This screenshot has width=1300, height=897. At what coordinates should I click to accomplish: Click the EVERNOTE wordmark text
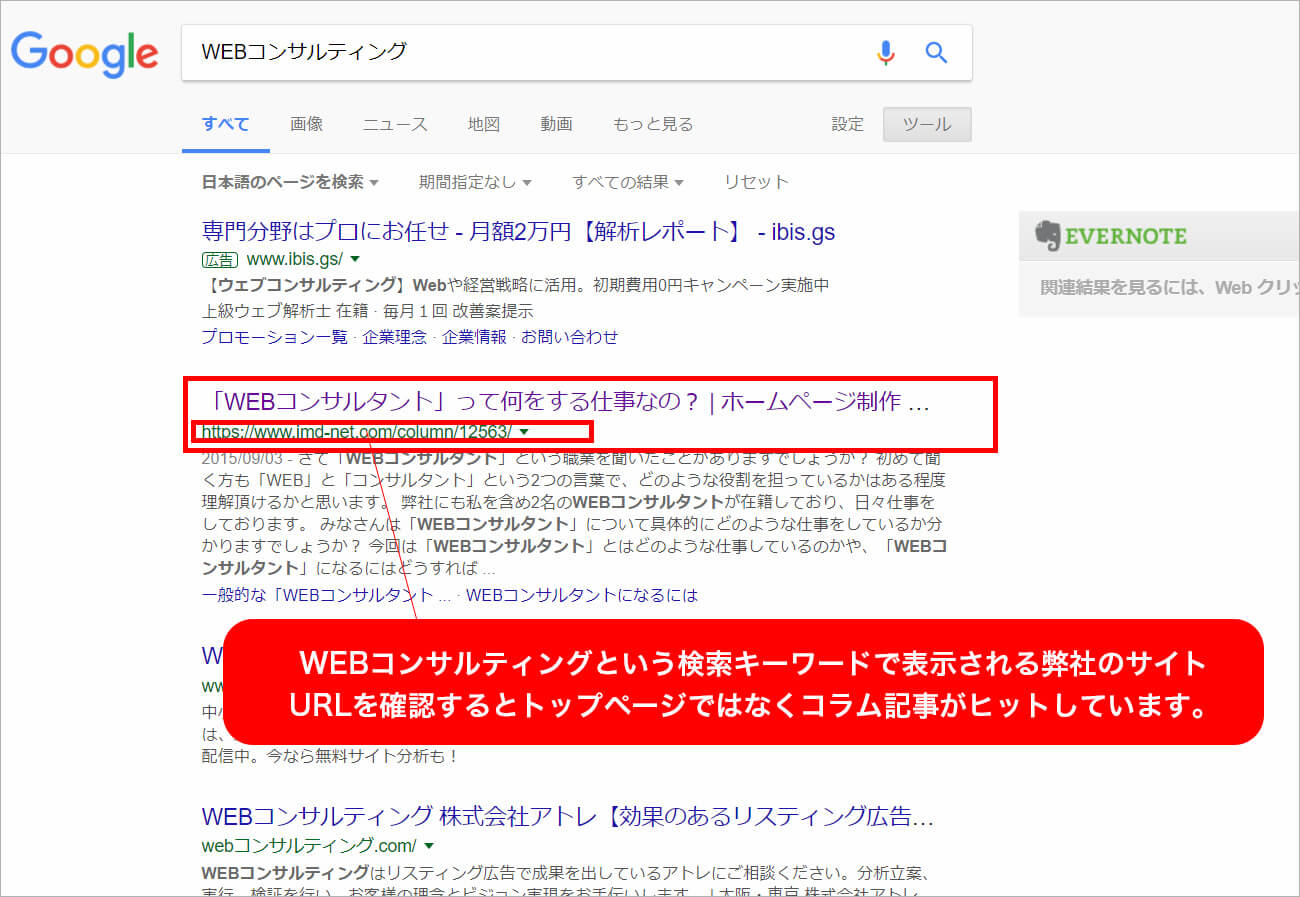click(x=1126, y=236)
